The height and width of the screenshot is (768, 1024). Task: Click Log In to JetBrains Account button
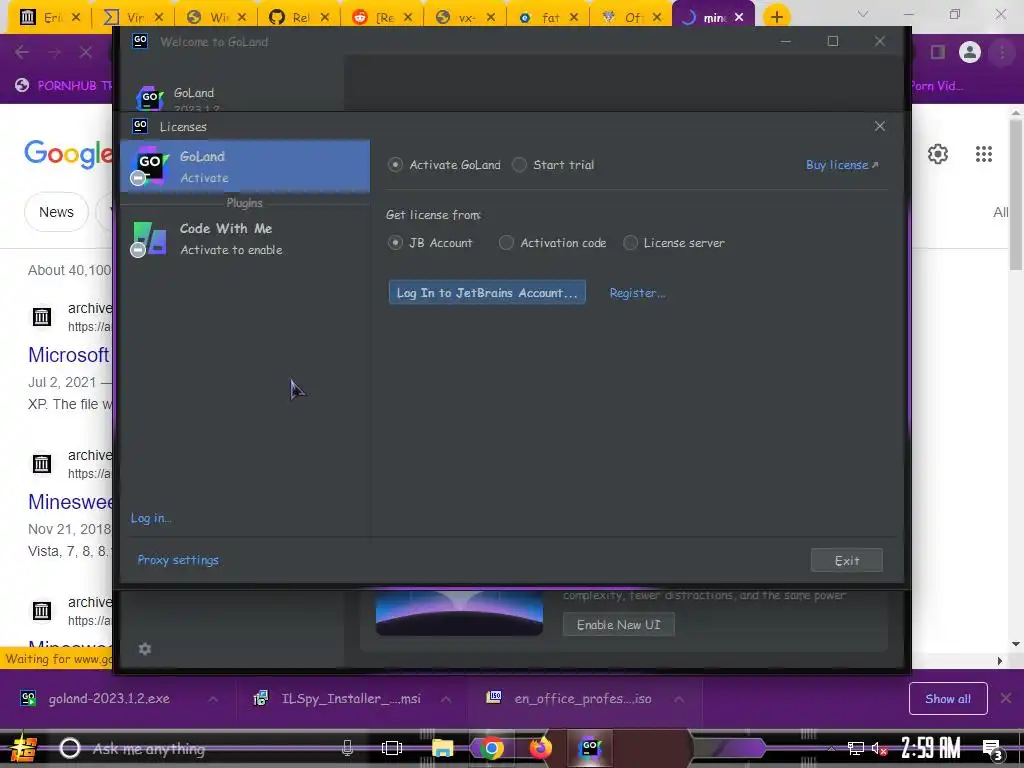click(x=487, y=293)
